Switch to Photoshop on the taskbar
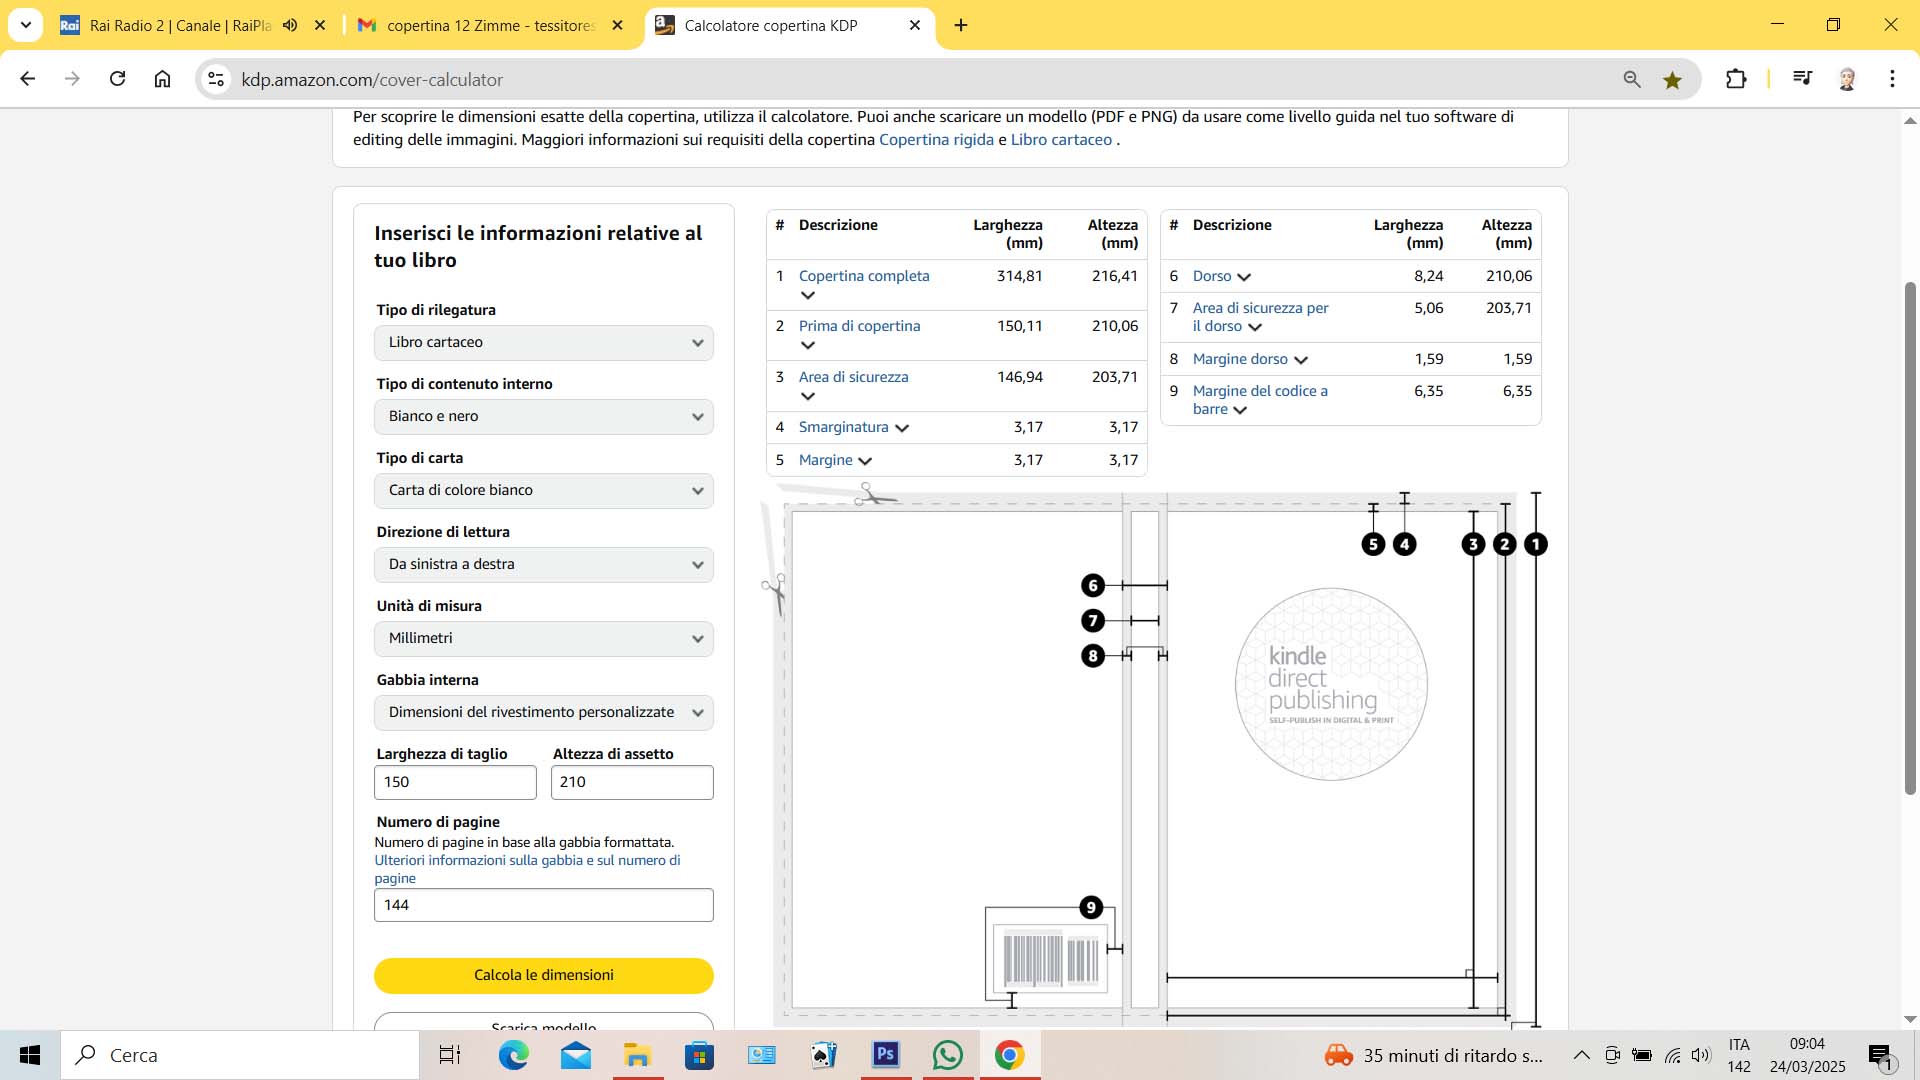 point(885,1055)
